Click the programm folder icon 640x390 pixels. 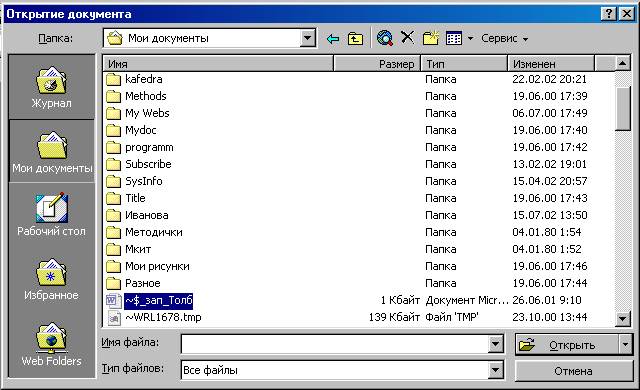113,147
